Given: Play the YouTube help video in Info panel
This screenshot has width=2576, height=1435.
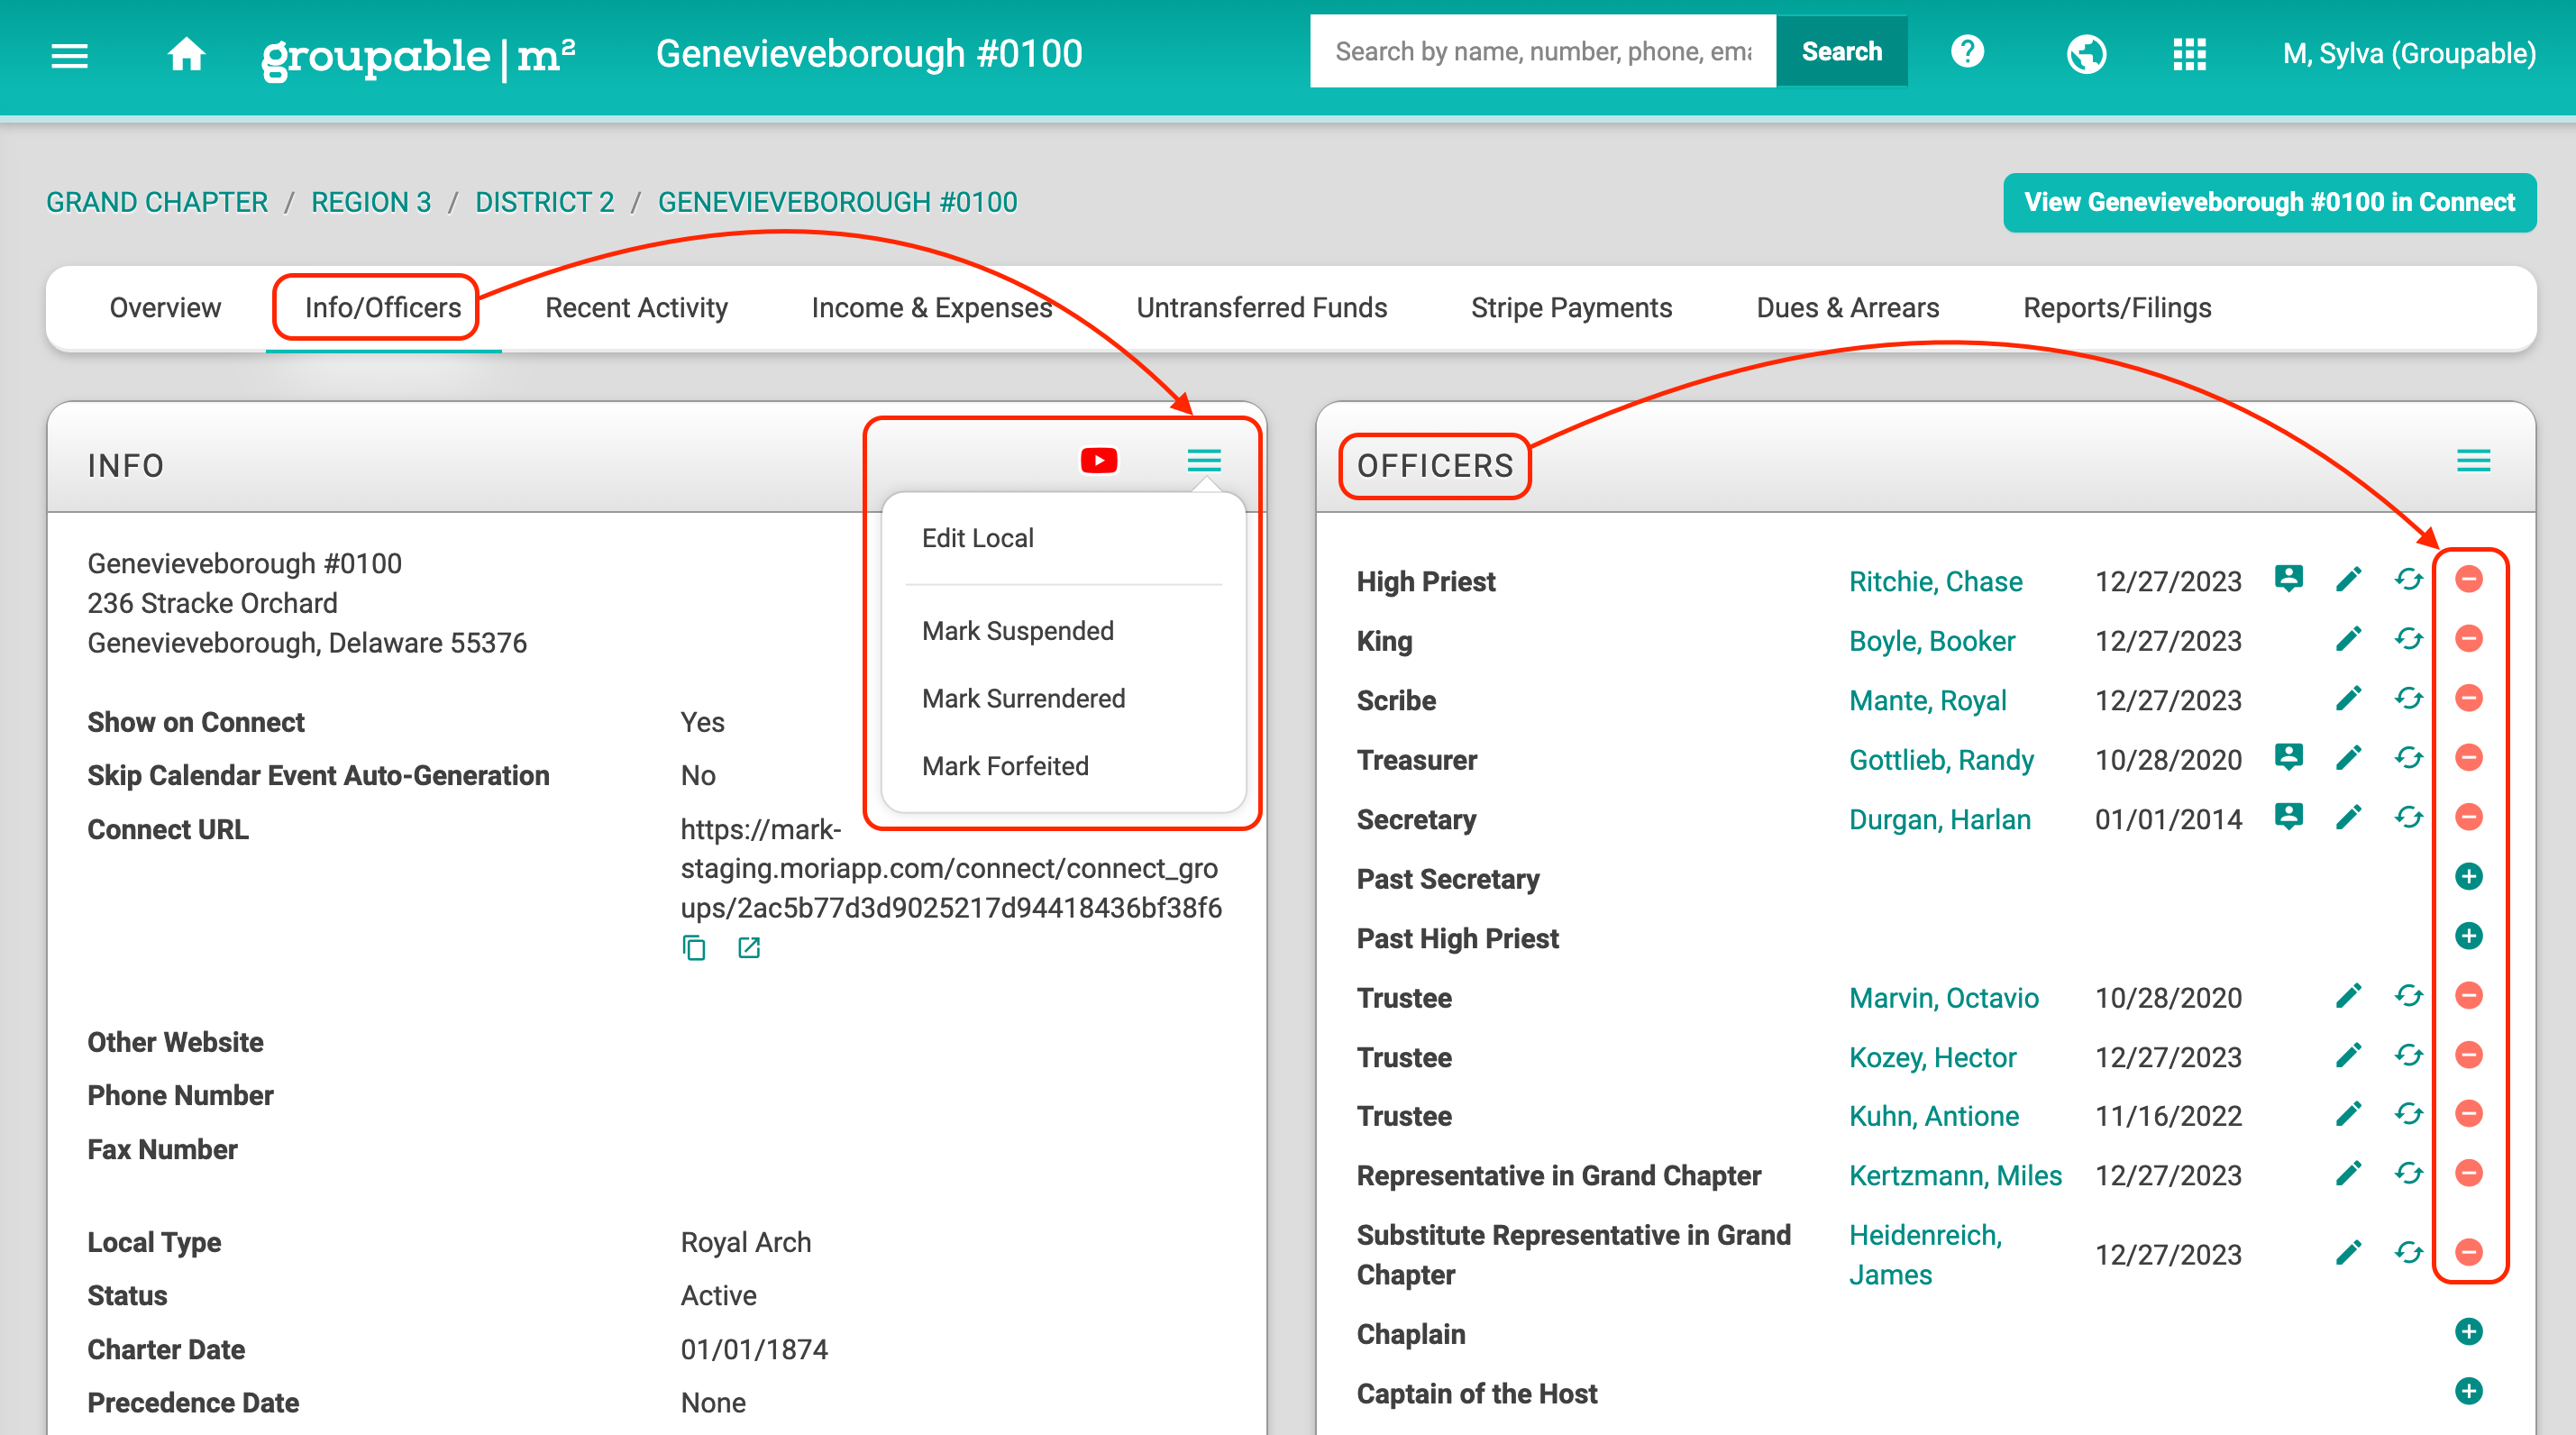Looking at the screenshot, I should point(1099,461).
